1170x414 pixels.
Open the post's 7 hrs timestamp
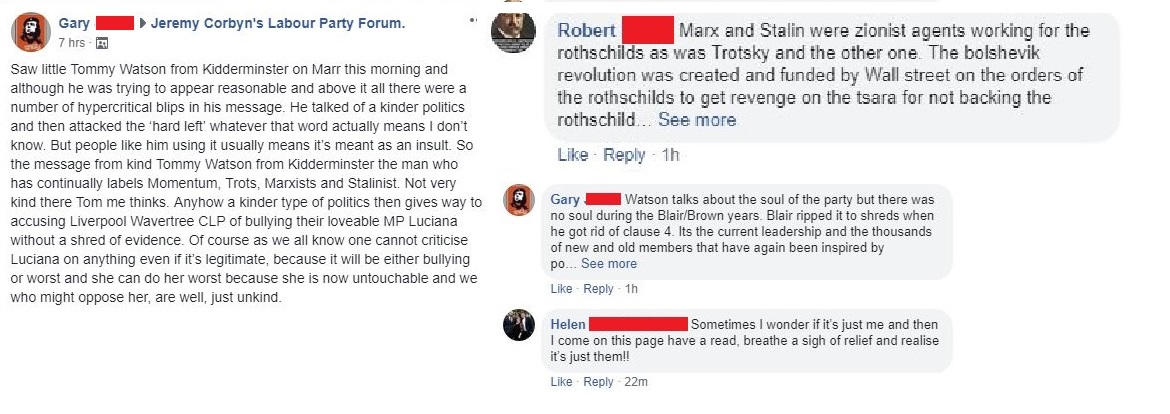(72, 43)
